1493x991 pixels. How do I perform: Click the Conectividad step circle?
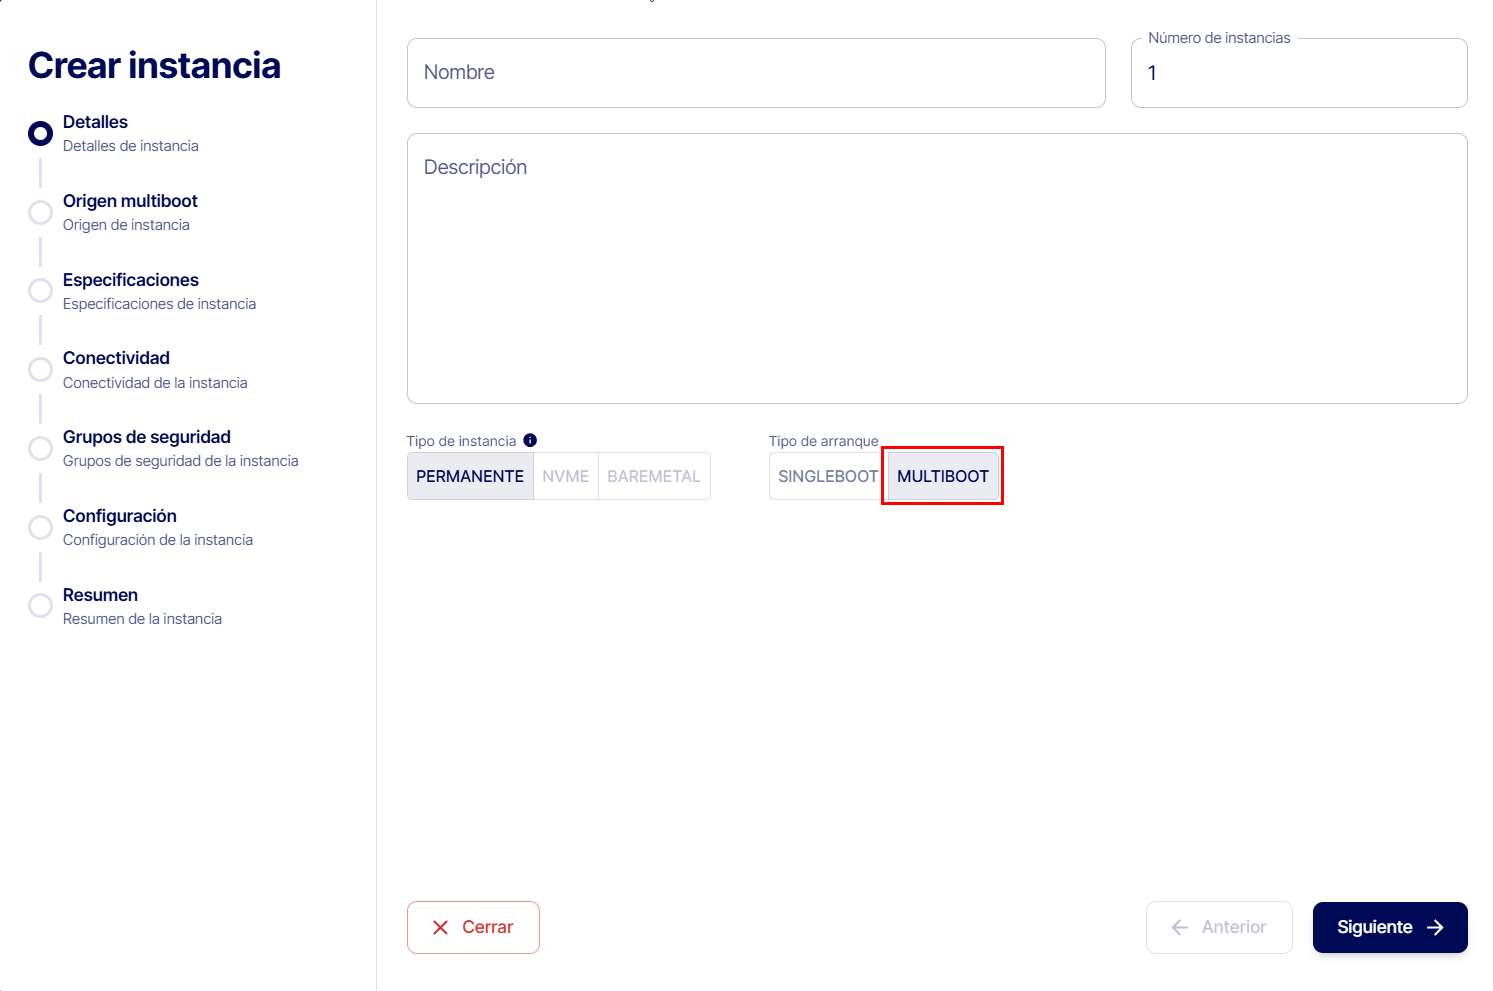coord(40,370)
